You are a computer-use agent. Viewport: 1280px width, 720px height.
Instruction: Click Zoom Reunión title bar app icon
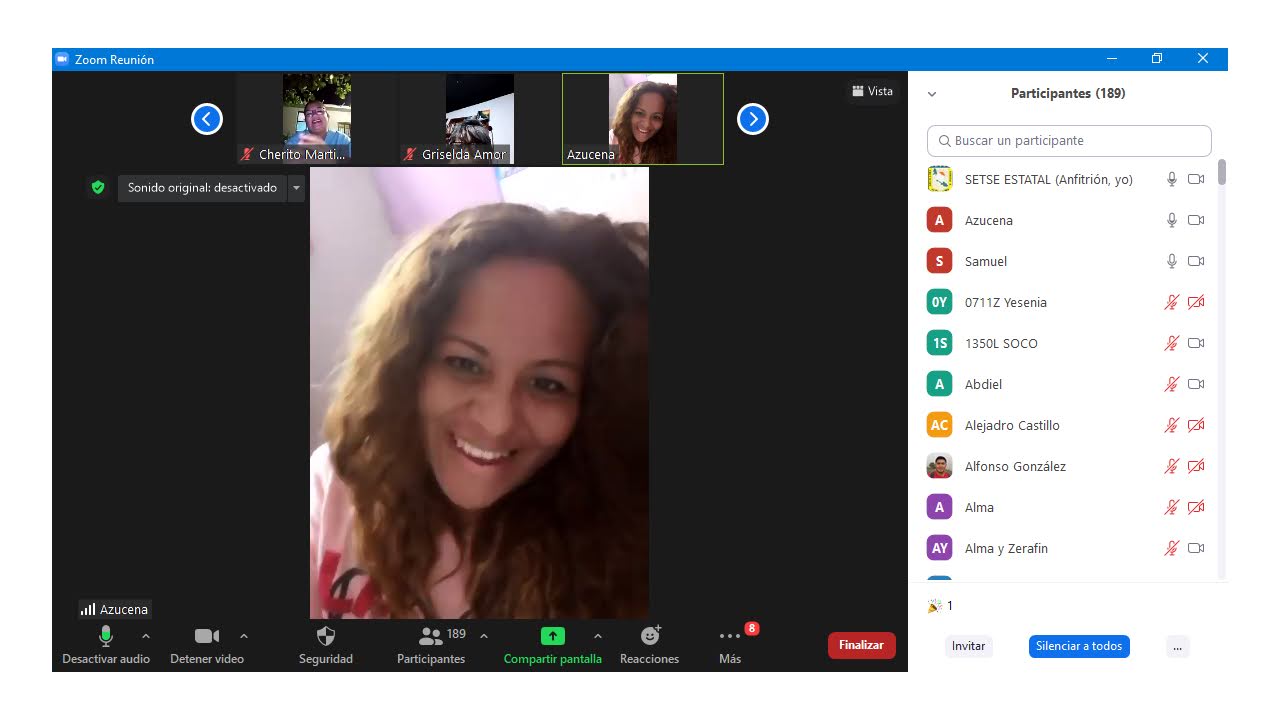pos(62,59)
